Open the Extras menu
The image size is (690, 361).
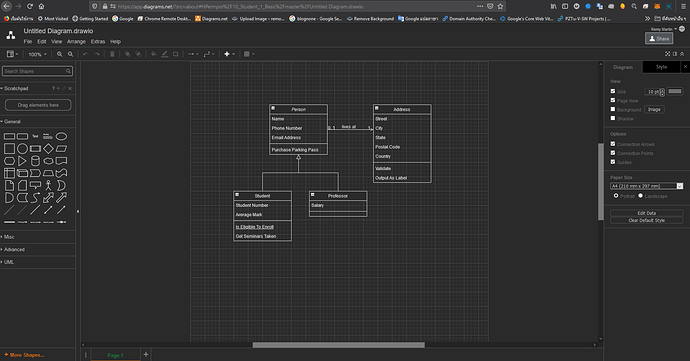pyautogui.click(x=98, y=41)
